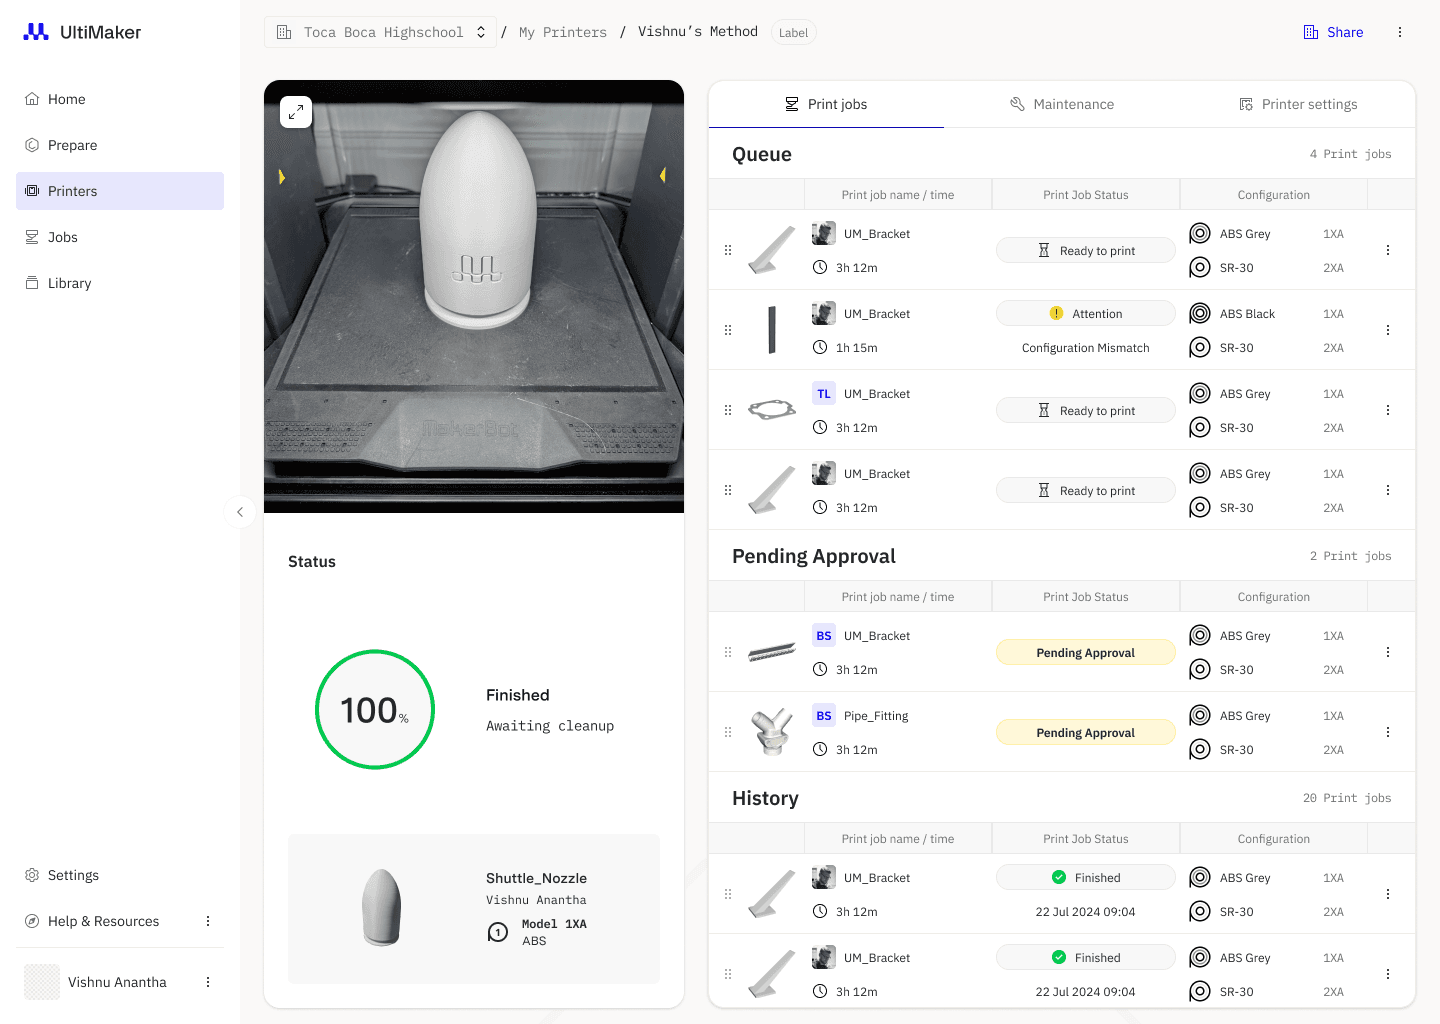Screen dimensions: 1440x1024
Task: Open Settings in the sidebar
Action: [x=120, y=875]
